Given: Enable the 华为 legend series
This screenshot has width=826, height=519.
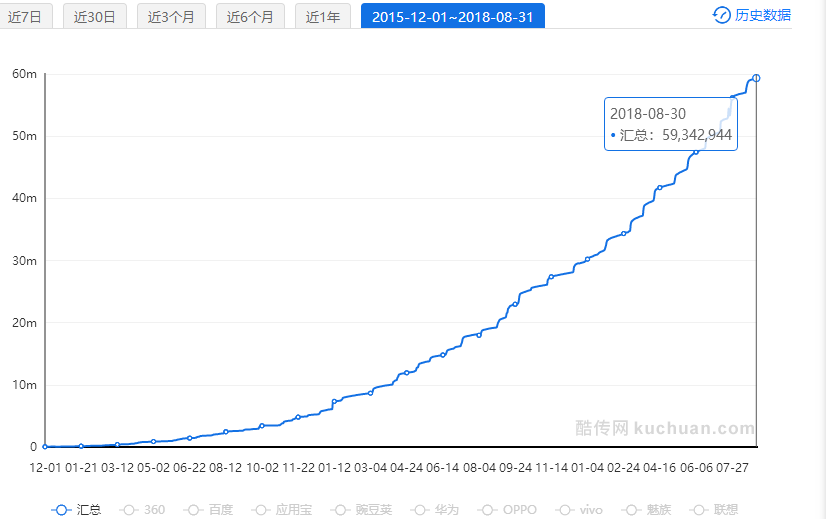Looking at the screenshot, I should [435, 509].
